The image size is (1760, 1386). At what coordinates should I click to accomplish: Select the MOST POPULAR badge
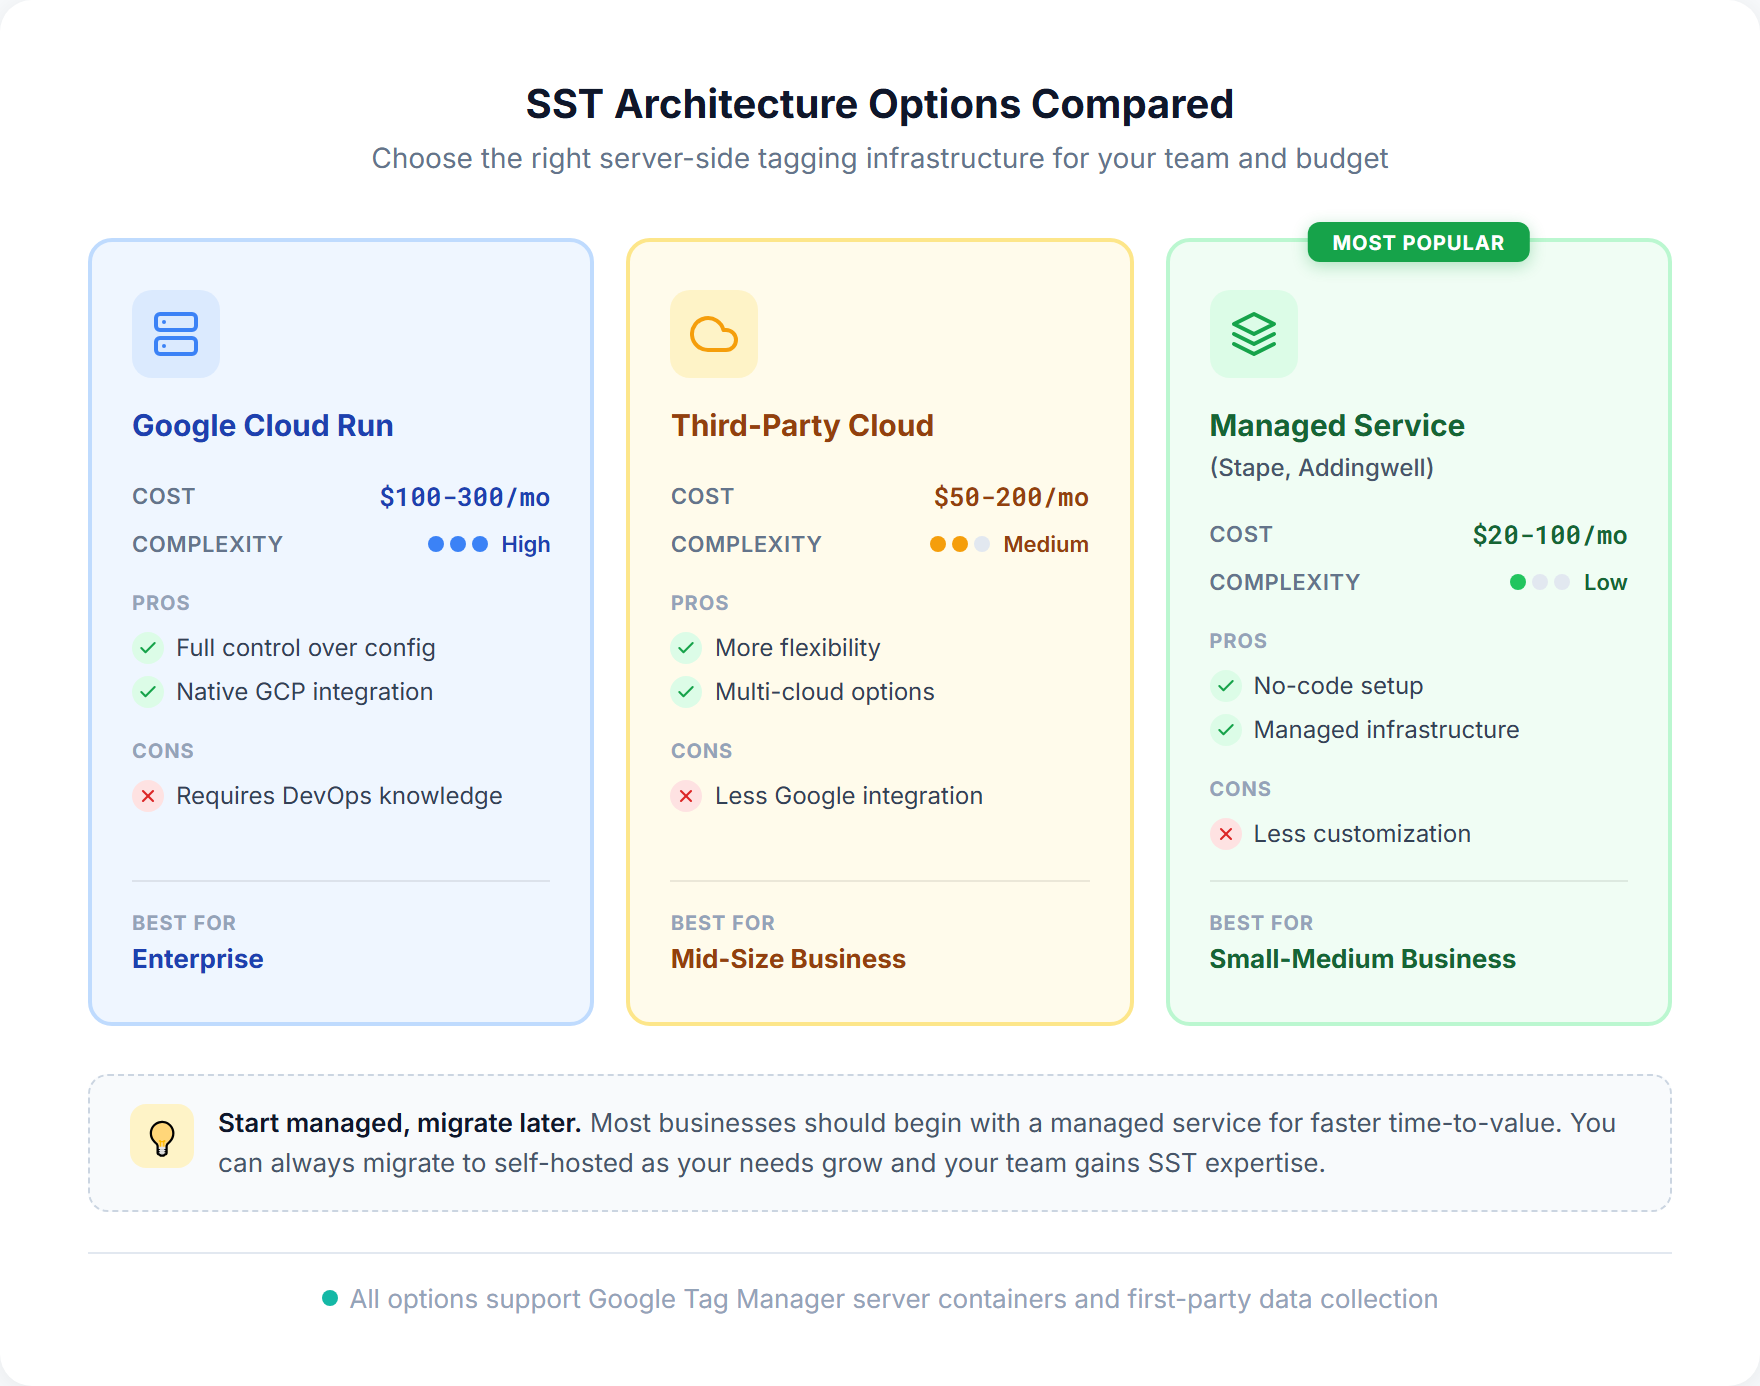coord(1419,242)
